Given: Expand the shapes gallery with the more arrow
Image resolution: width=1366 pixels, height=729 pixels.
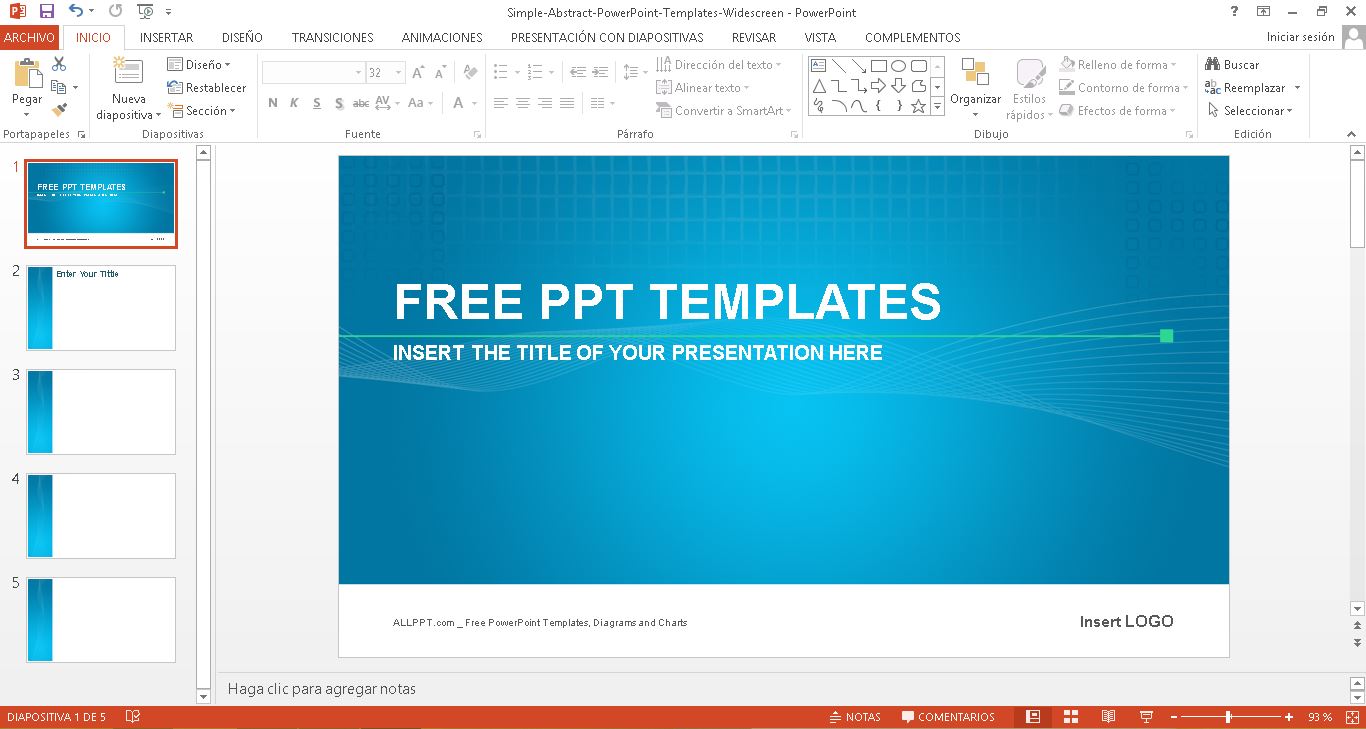Looking at the screenshot, I should coord(936,105).
